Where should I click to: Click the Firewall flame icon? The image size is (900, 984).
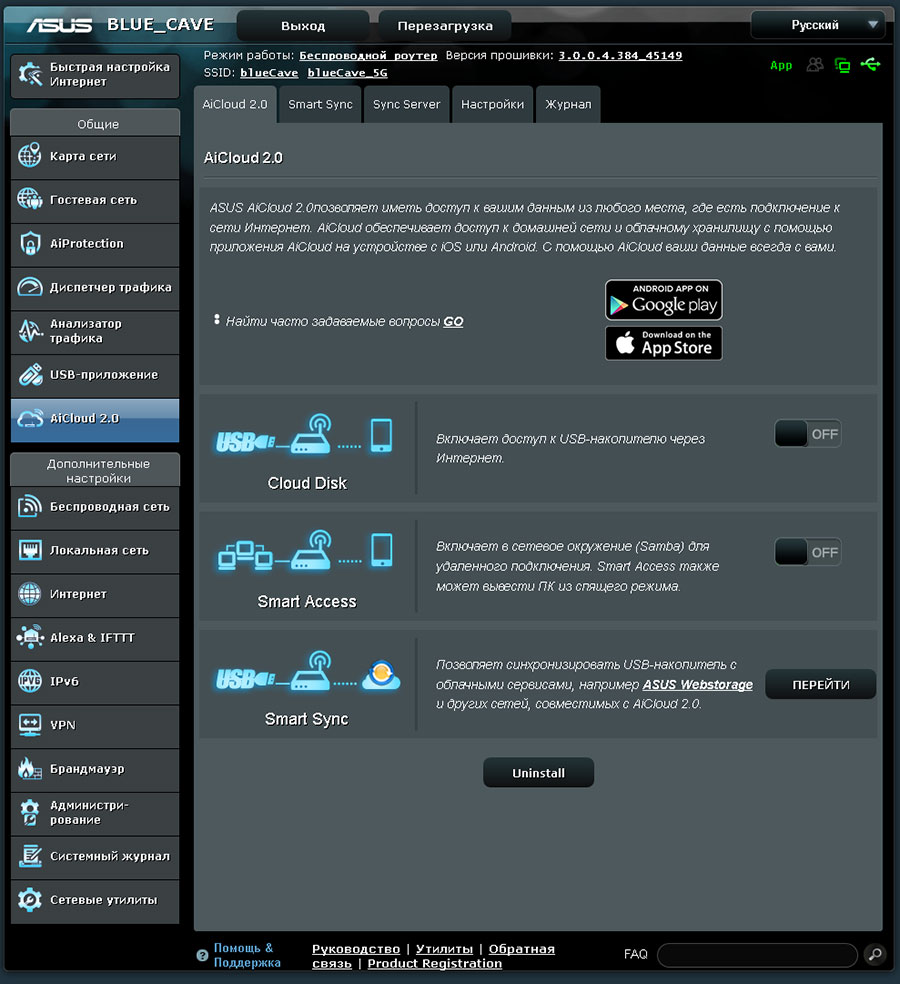coord(29,768)
